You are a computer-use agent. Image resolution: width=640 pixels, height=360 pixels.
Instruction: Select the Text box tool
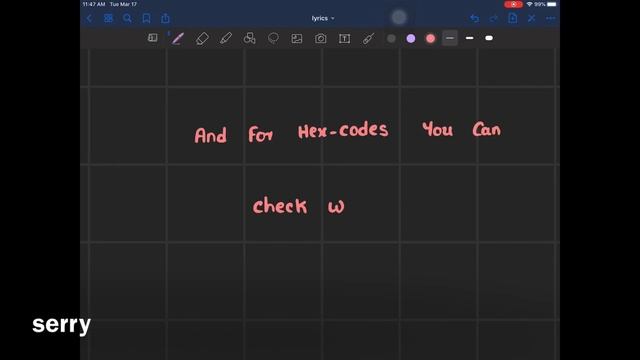[344, 38]
